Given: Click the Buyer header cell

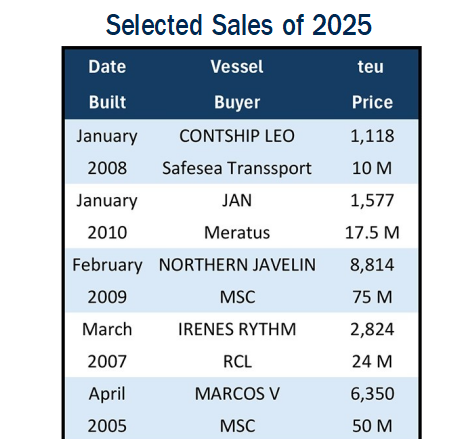Looking at the screenshot, I should [237, 102].
